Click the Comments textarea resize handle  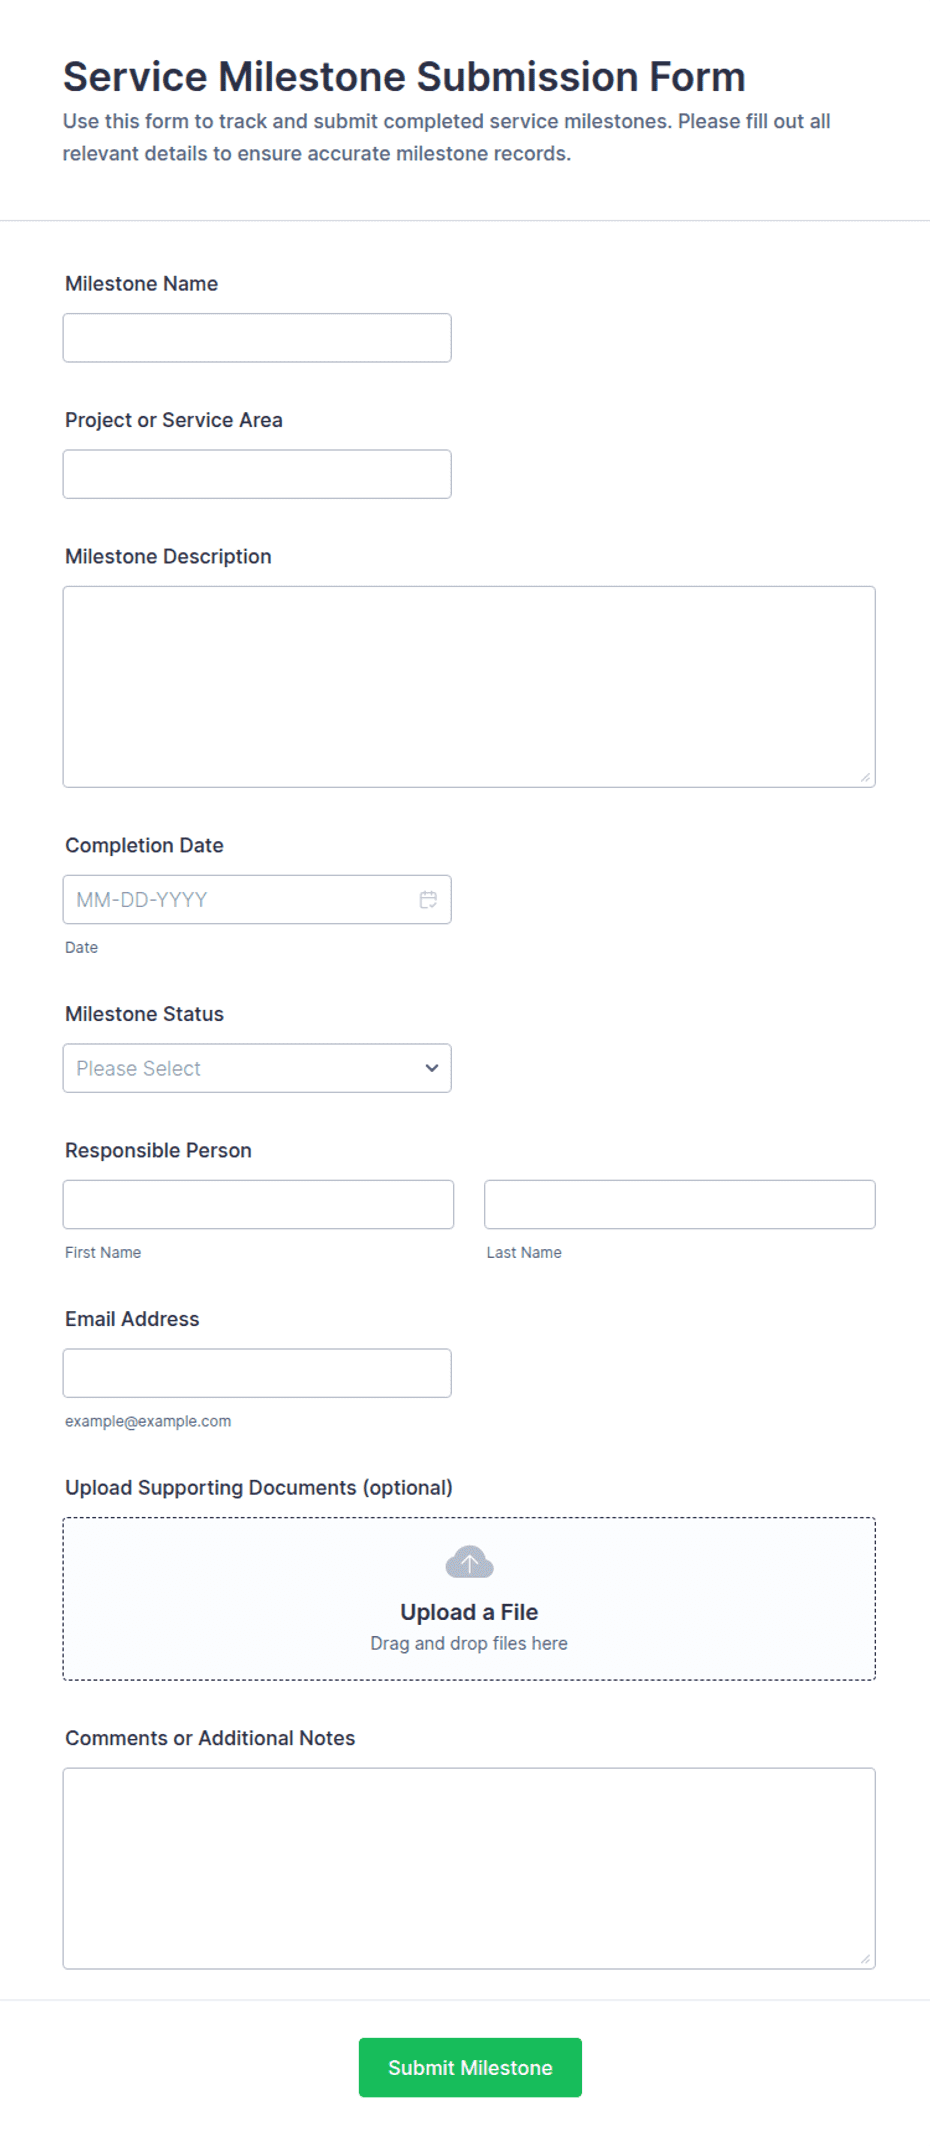tap(866, 1960)
